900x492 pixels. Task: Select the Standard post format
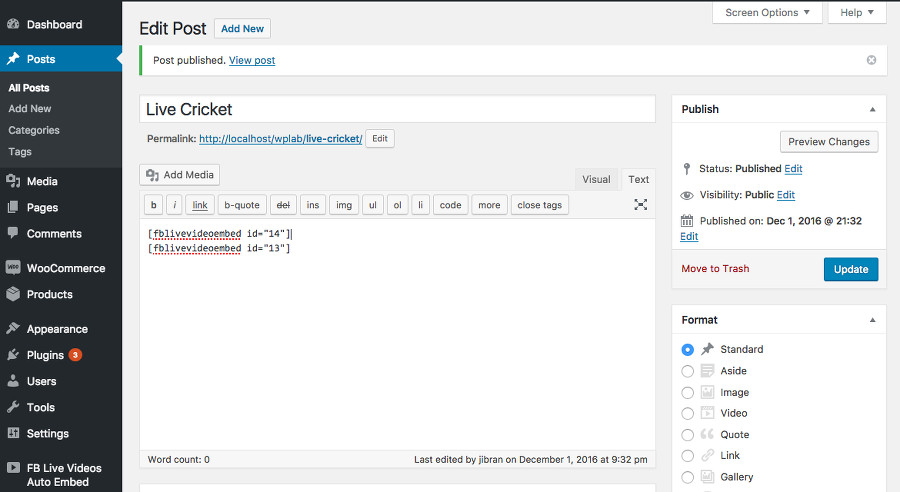(x=688, y=350)
